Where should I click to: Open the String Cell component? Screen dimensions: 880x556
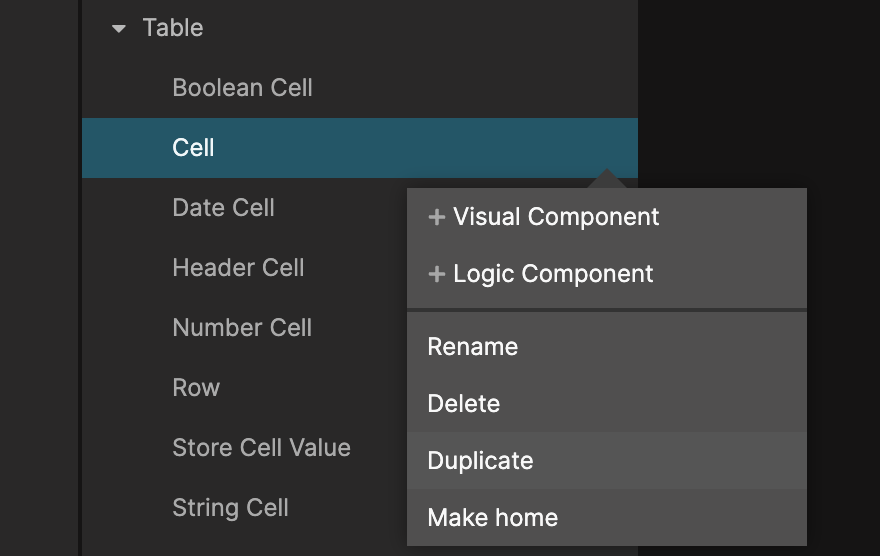click(x=230, y=508)
